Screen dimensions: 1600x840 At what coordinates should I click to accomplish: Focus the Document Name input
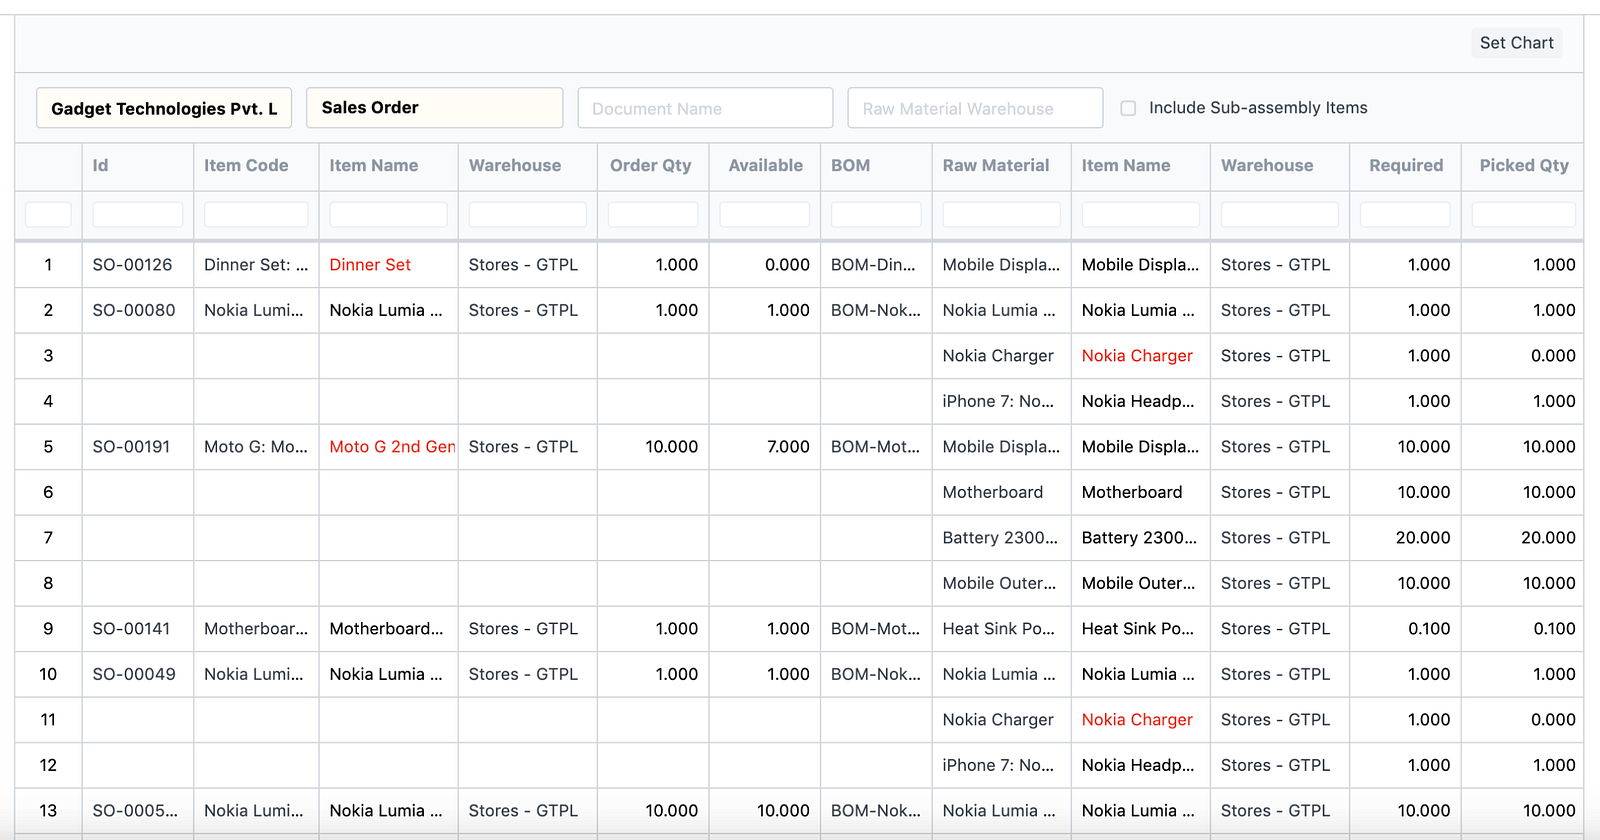pos(705,108)
